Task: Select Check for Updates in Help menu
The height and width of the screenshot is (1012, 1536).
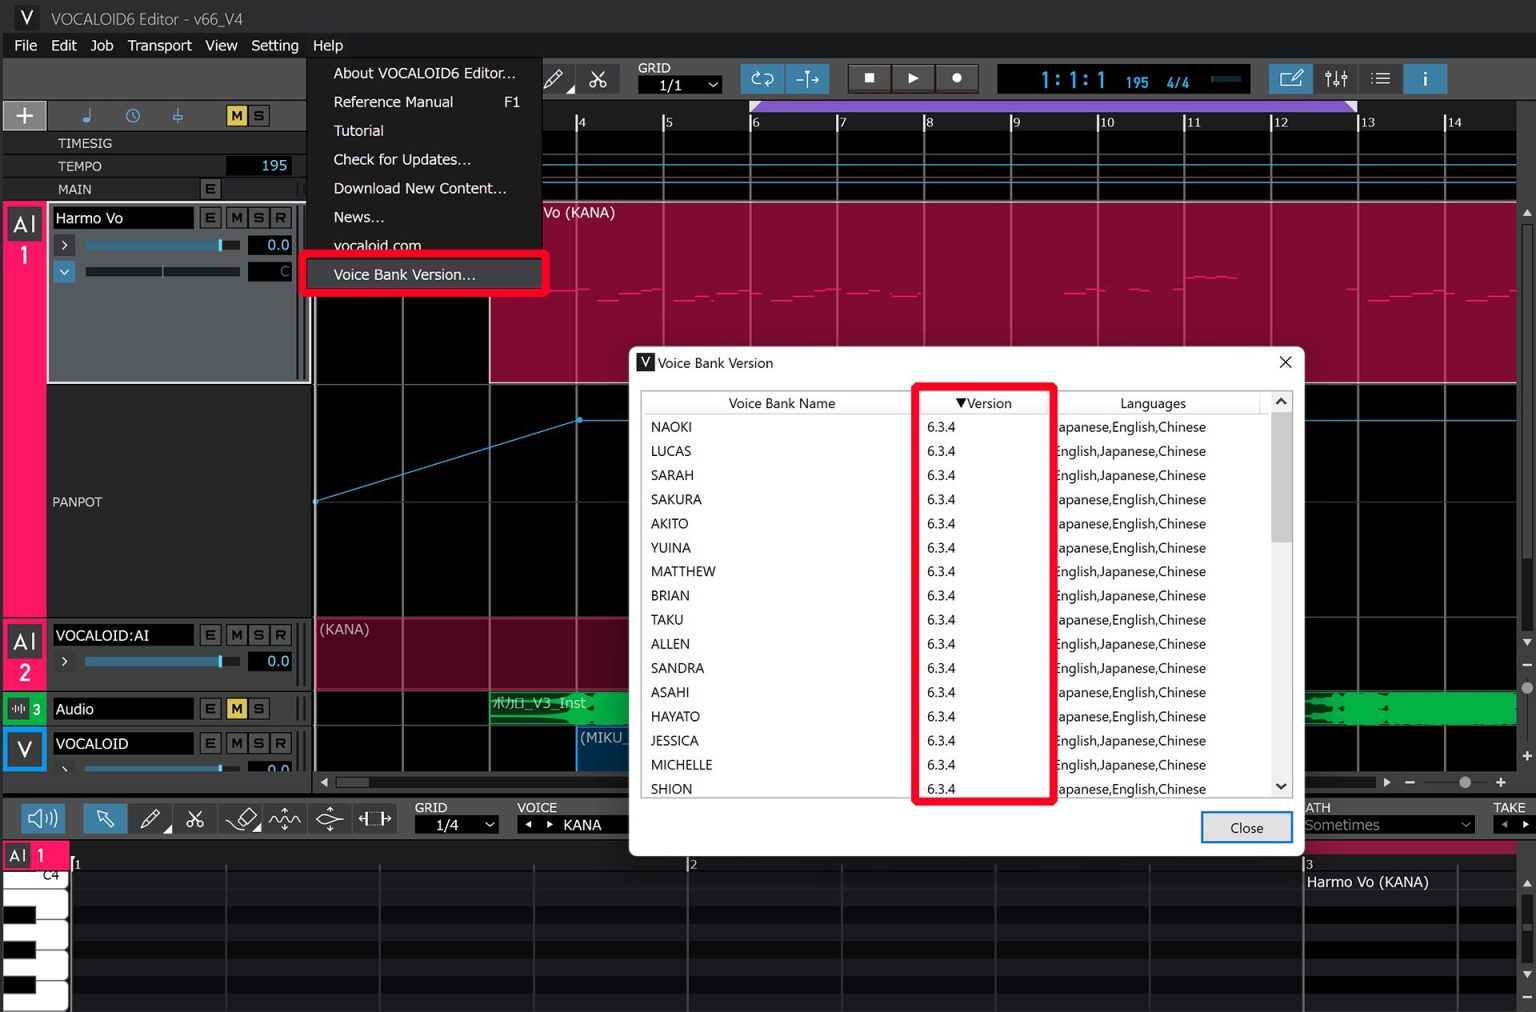Action: tap(402, 159)
